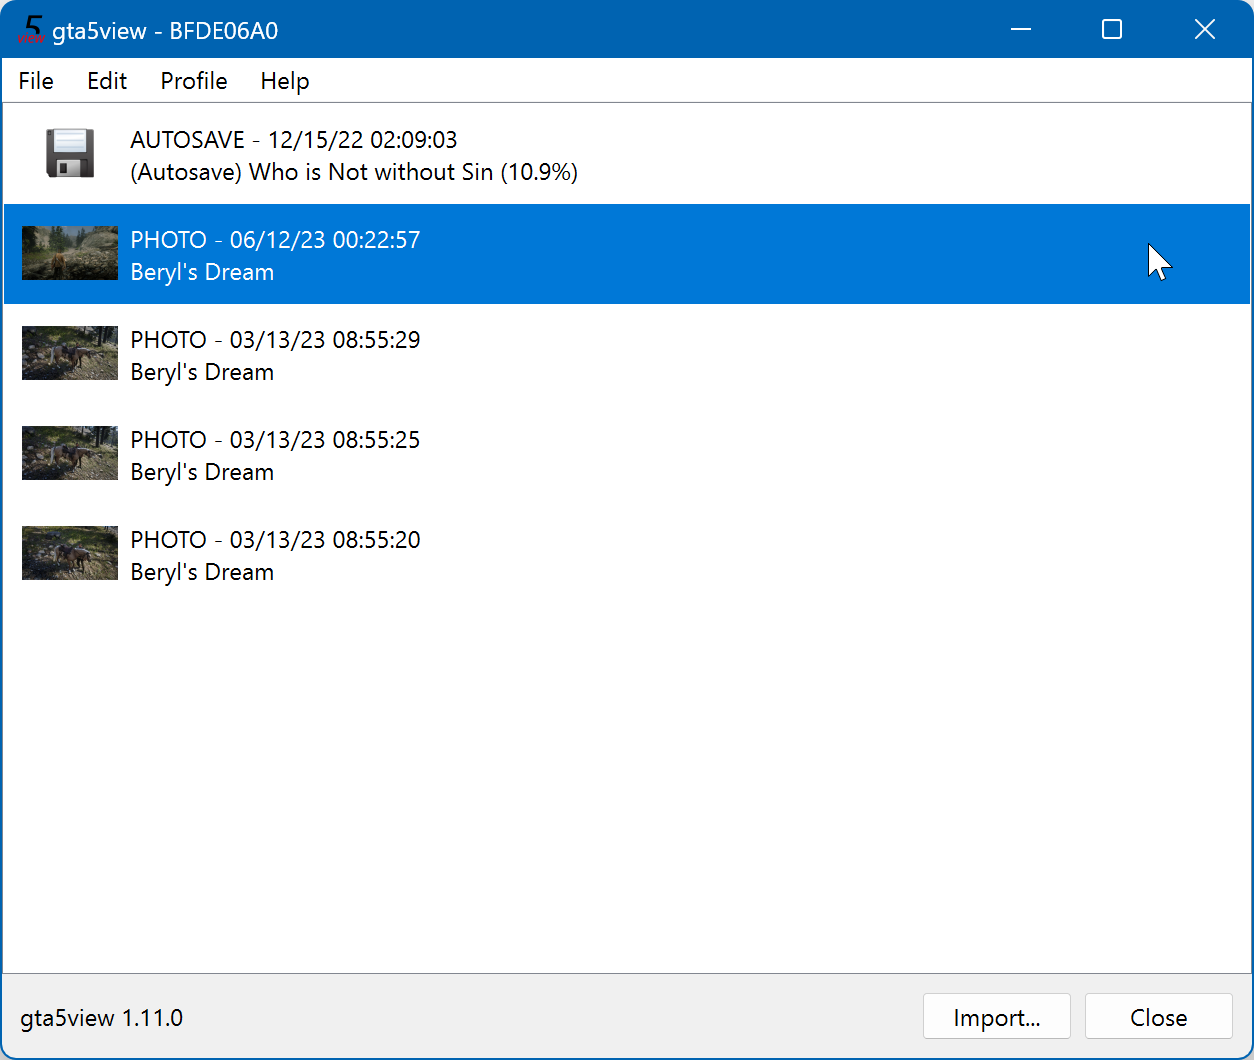Select the AUTOSAVE - 12/15/22 02:09:03 entry

pos(627,154)
